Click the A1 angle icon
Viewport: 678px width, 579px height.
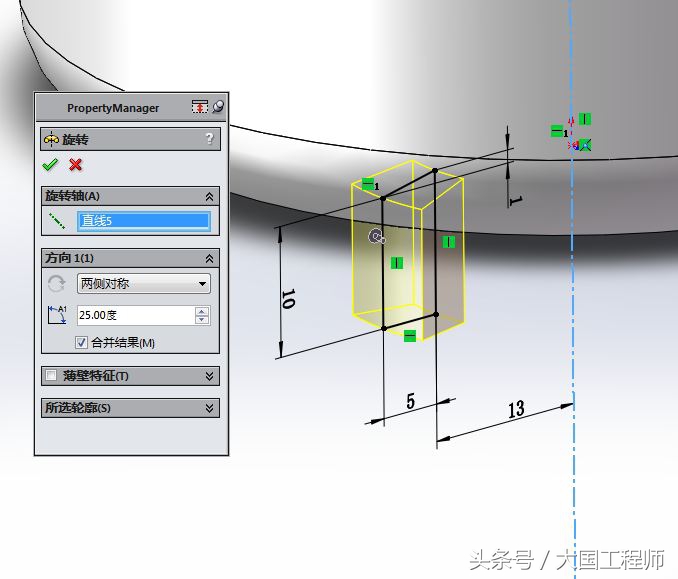click(57, 315)
